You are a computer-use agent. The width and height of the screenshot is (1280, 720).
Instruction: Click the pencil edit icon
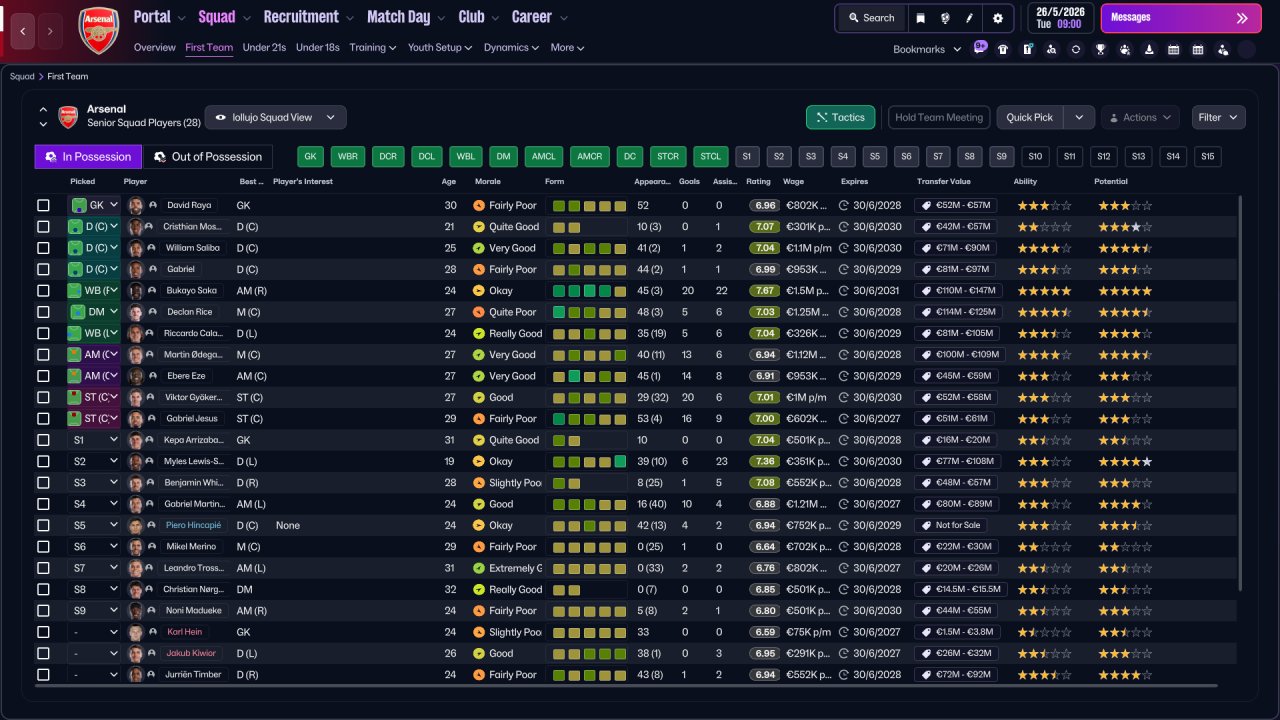[970, 18]
